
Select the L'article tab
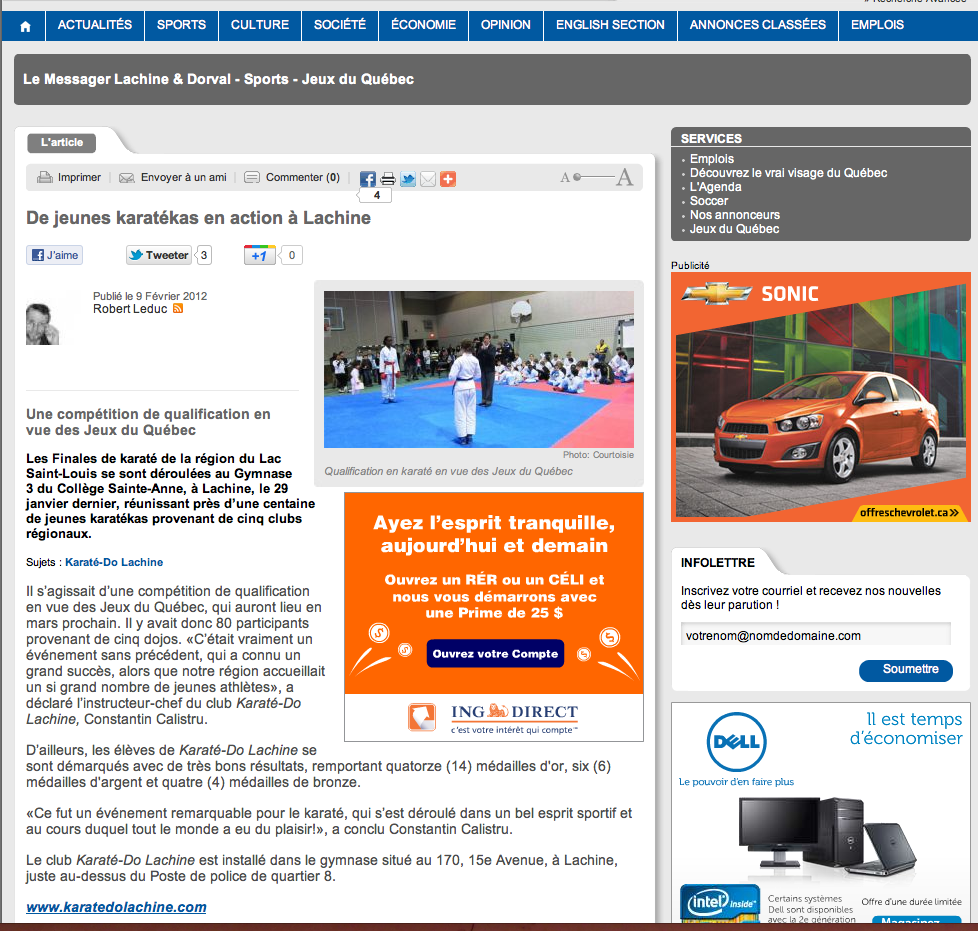pyautogui.click(x=62, y=142)
